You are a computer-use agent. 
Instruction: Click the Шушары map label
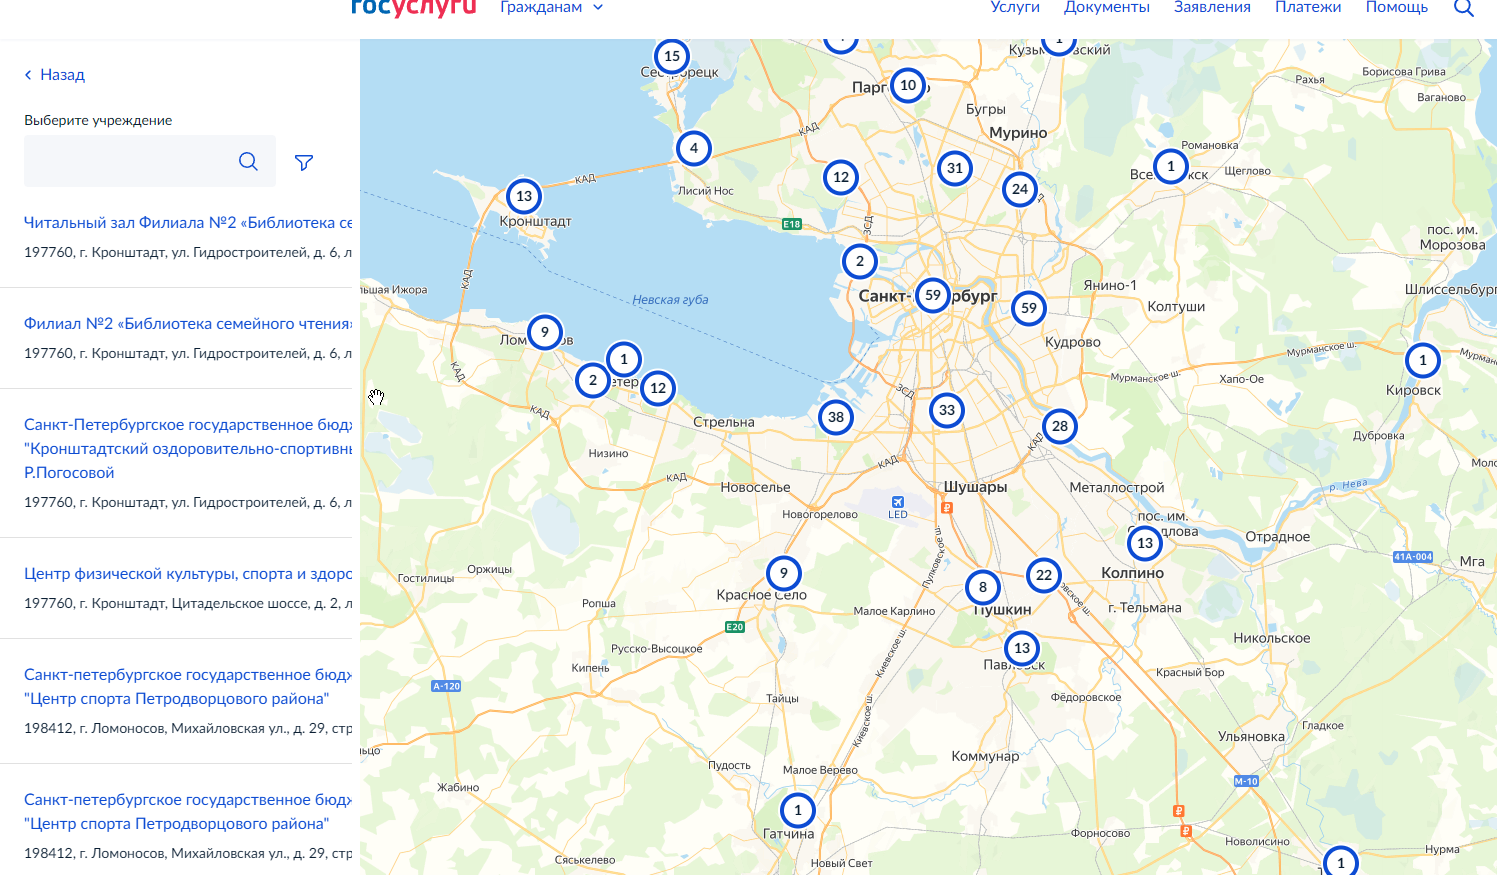975,487
